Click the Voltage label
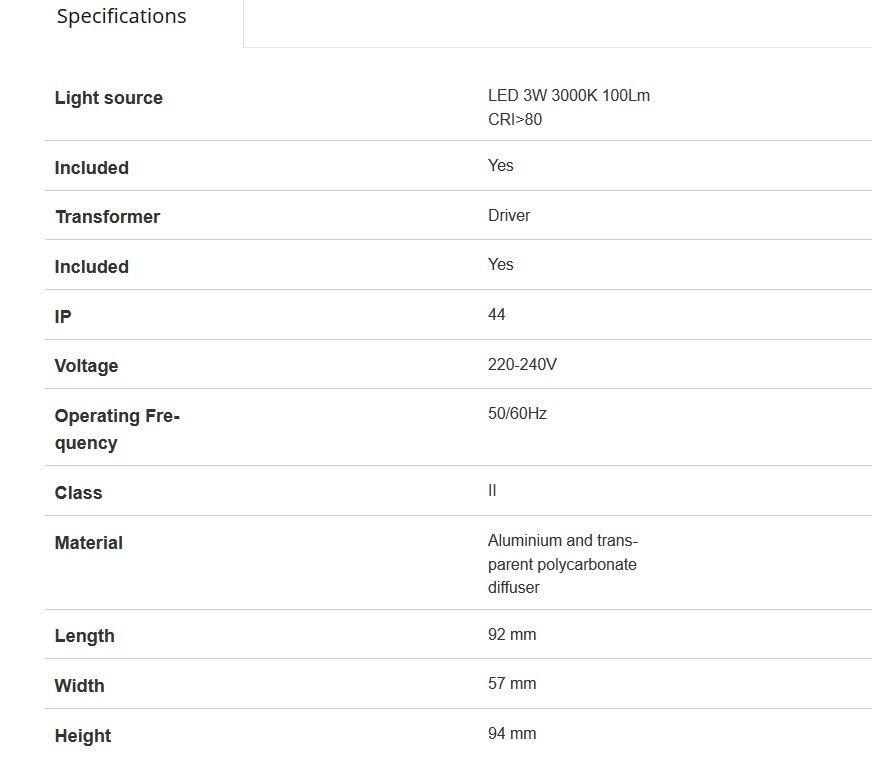The height and width of the screenshot is (758, 872). click(x=86, y=366)
